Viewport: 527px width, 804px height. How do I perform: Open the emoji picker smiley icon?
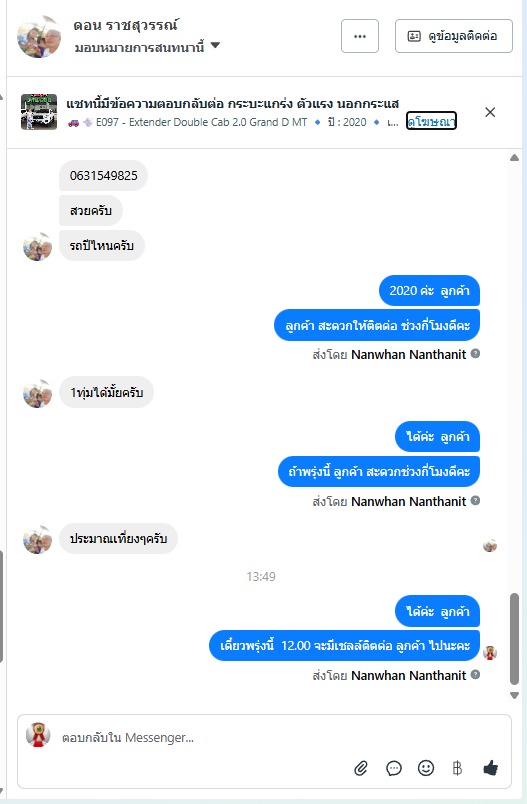(x=426, y=768)
